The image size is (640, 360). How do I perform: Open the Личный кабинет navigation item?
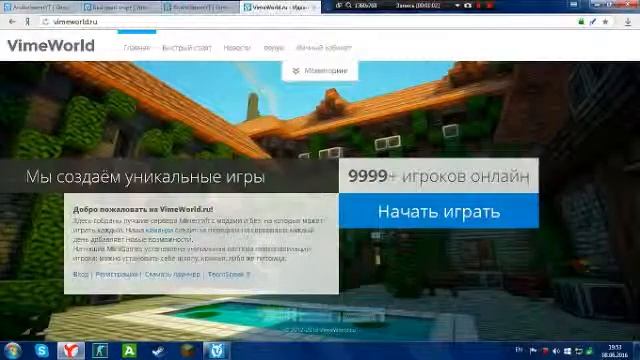324,48
